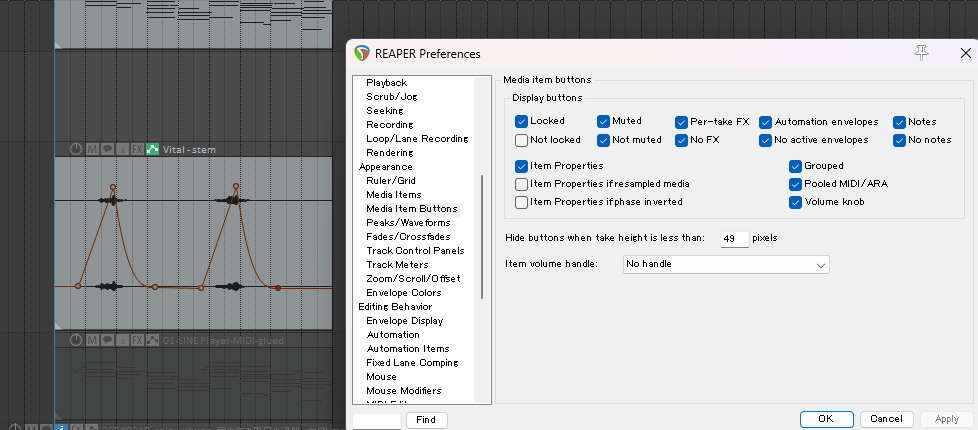The width and height of the screenshot is (978, 430).
Task: Select Envelope Colors in the tree
Action: pyautogui.click(x=404, y=293)
